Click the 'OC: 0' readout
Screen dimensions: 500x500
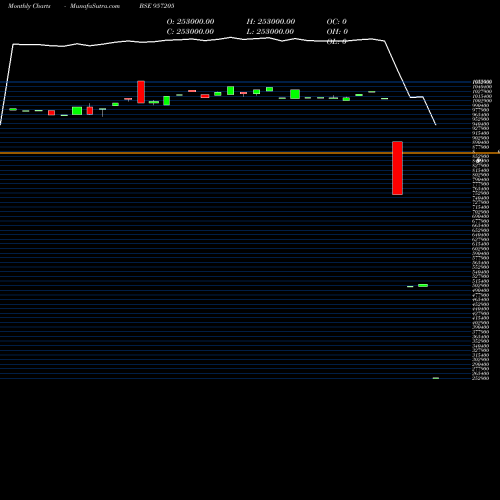point(337,21)
